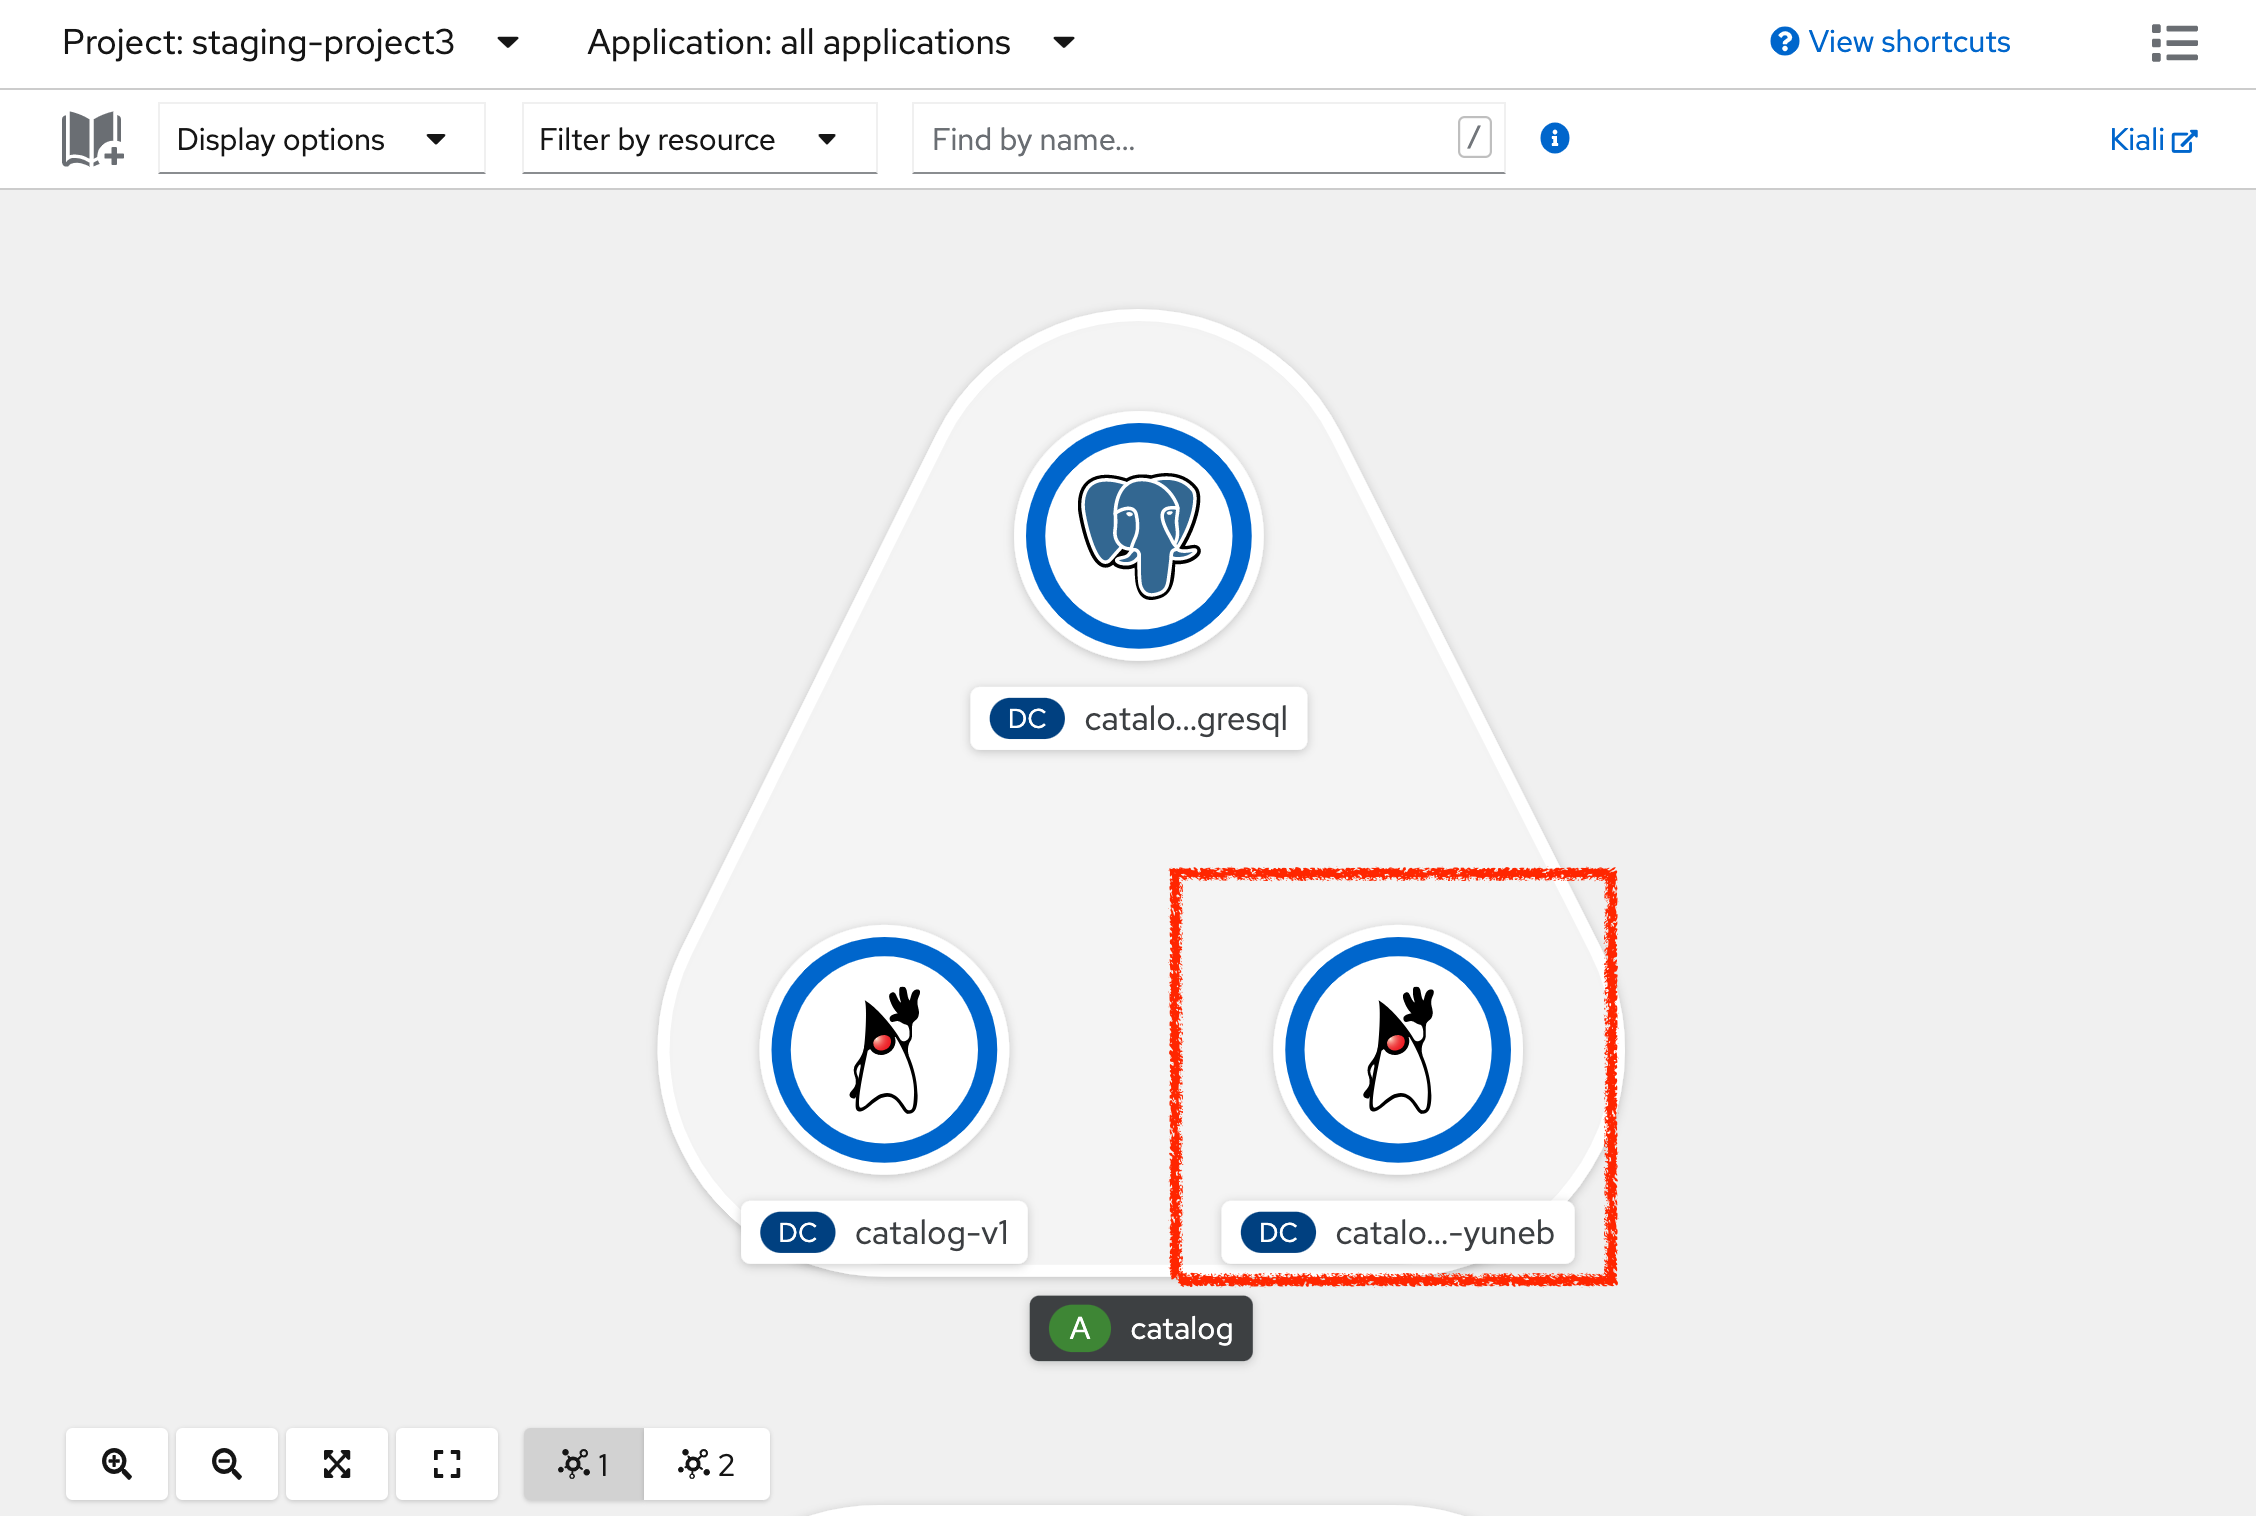Toggle graph layout 1
2256x1516 pixels.
584,1464
